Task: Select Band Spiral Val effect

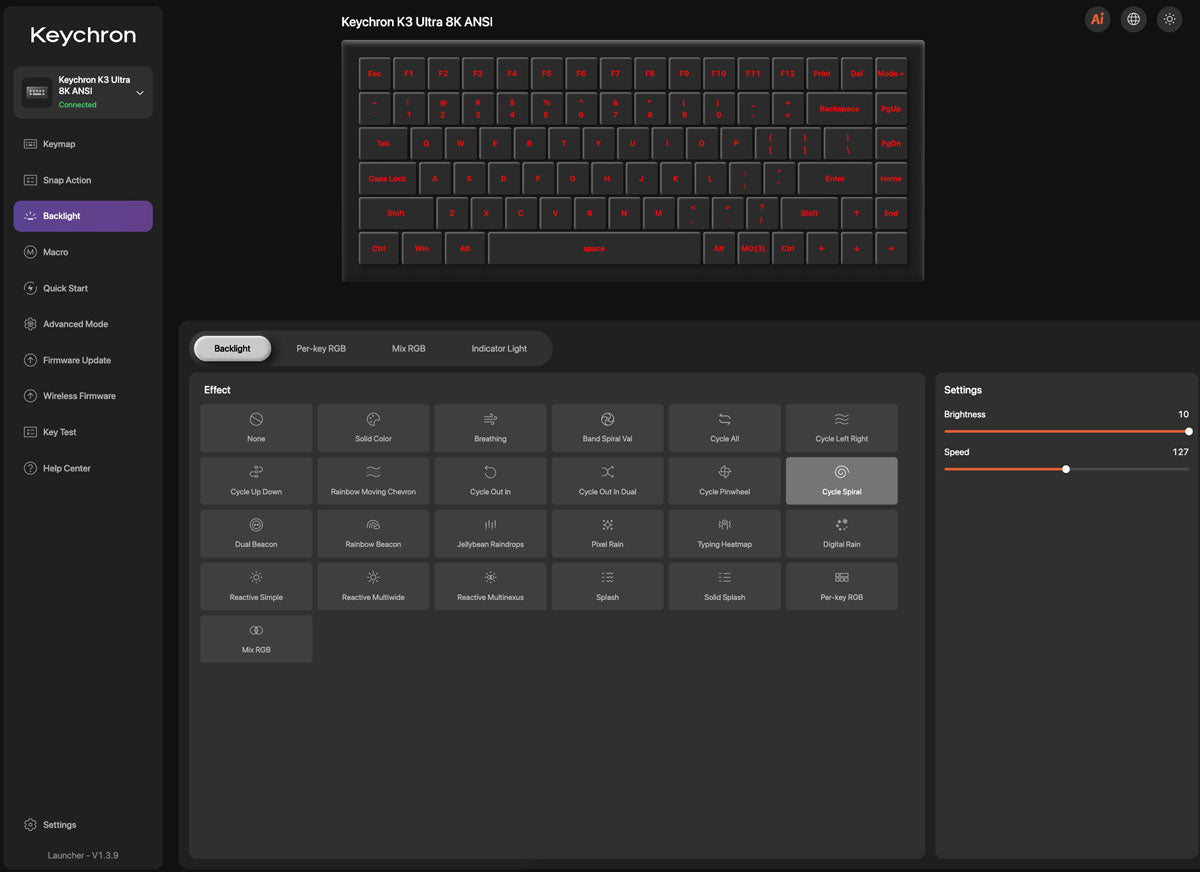Action: click(607, 428)
